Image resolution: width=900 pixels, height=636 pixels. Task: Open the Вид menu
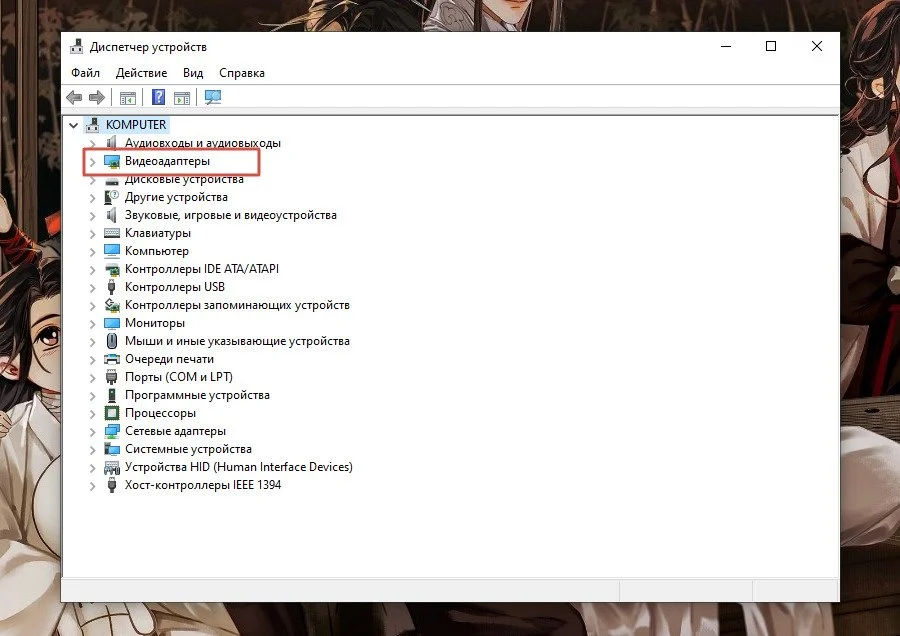[193, 73]
